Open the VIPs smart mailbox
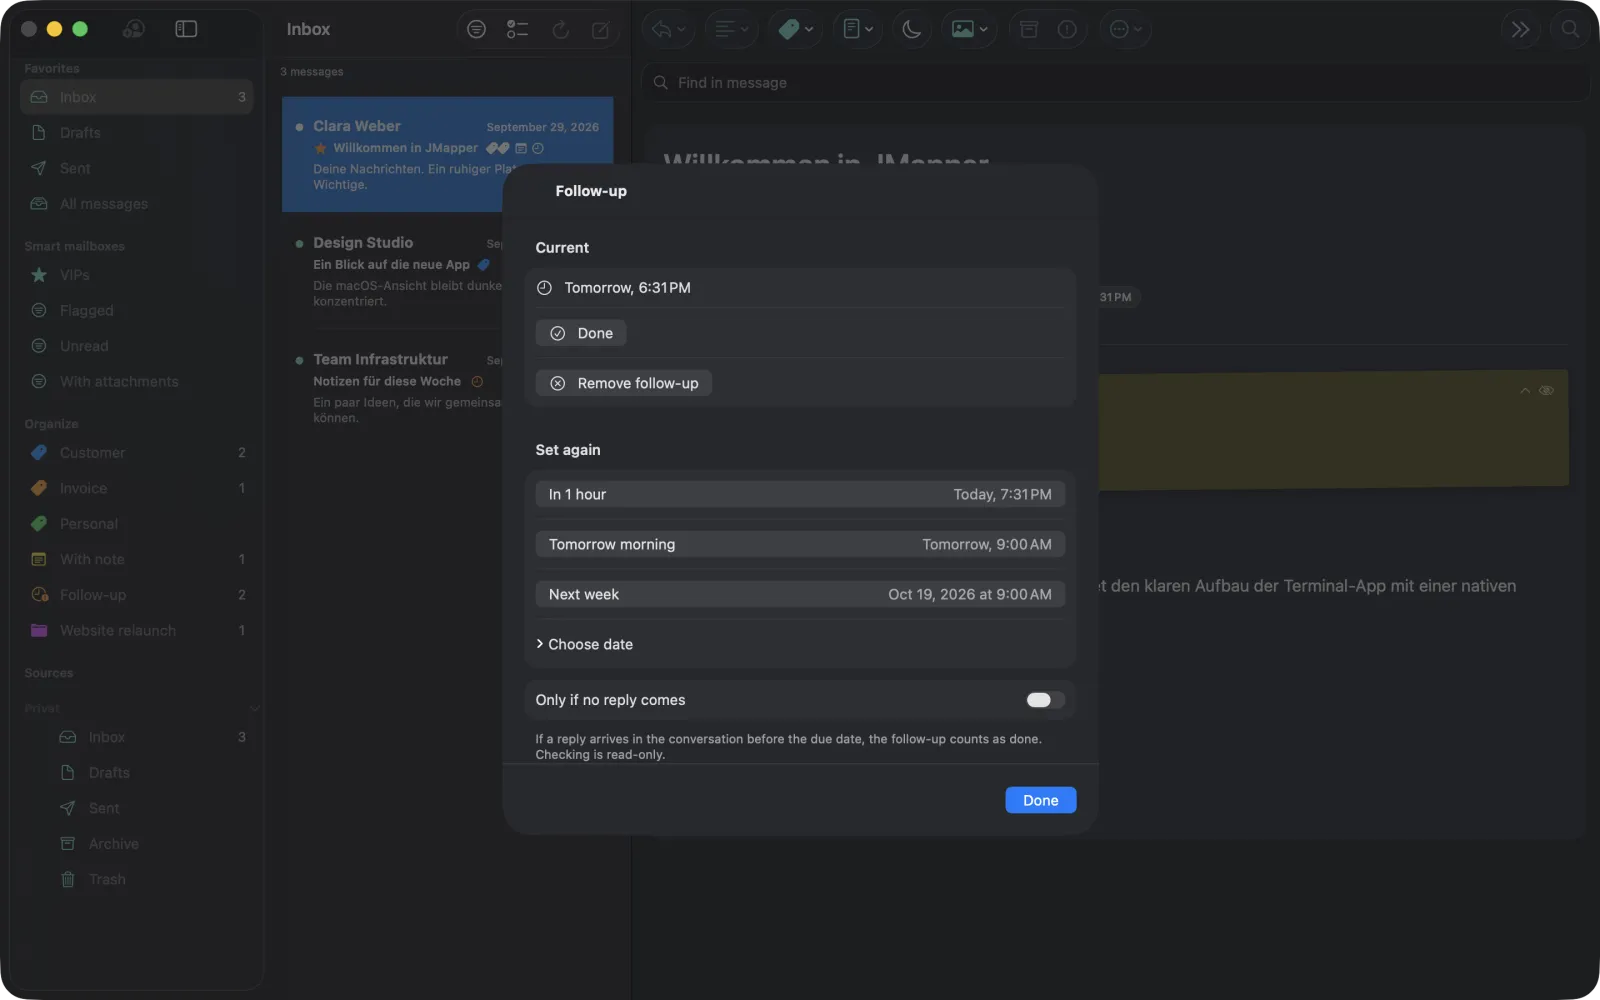Screen dimensions: 1600x1000 pyautogui.click(x=137, y=275)
